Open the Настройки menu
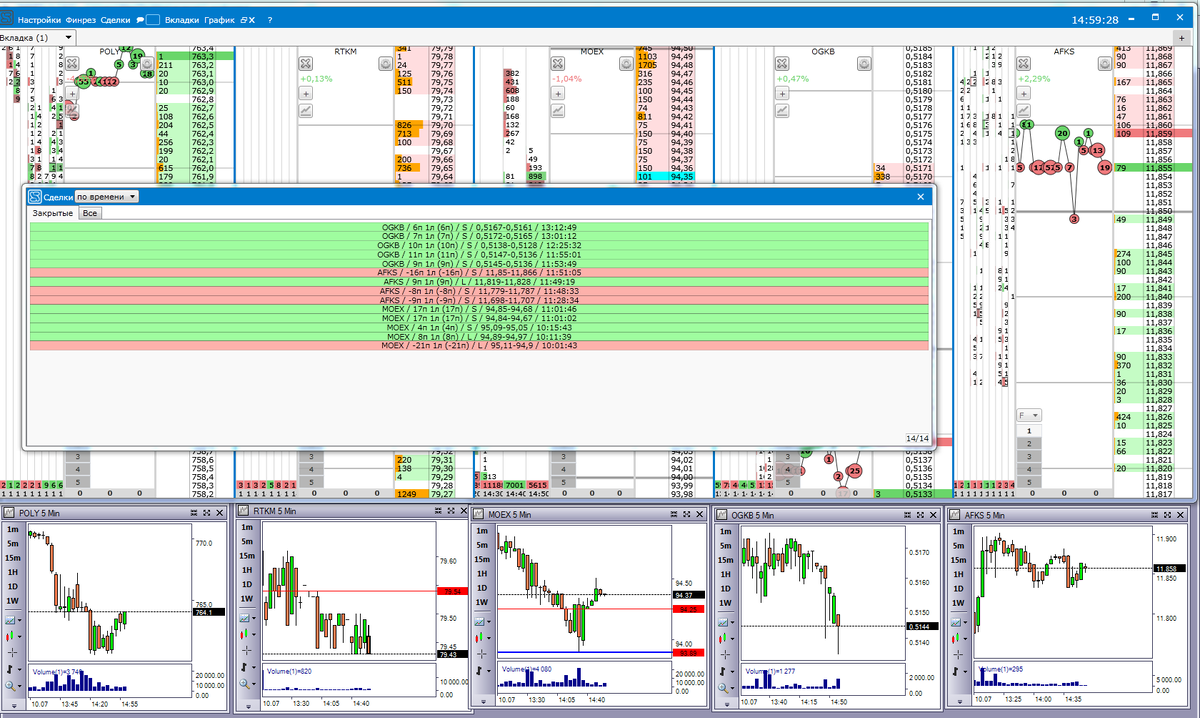 pyautogui.click(x=38, y=20)
